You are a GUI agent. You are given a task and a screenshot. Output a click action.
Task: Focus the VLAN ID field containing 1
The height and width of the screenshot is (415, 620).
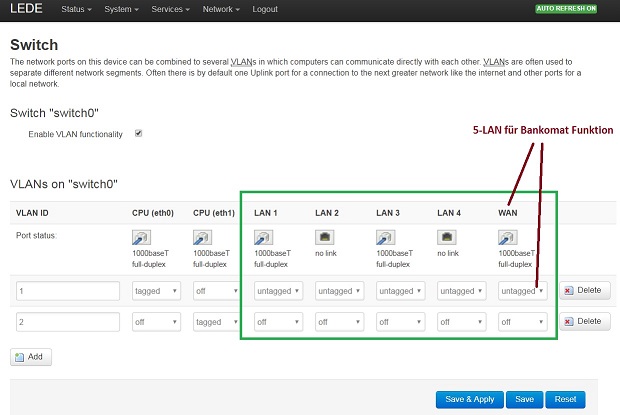tap(68, 291)
